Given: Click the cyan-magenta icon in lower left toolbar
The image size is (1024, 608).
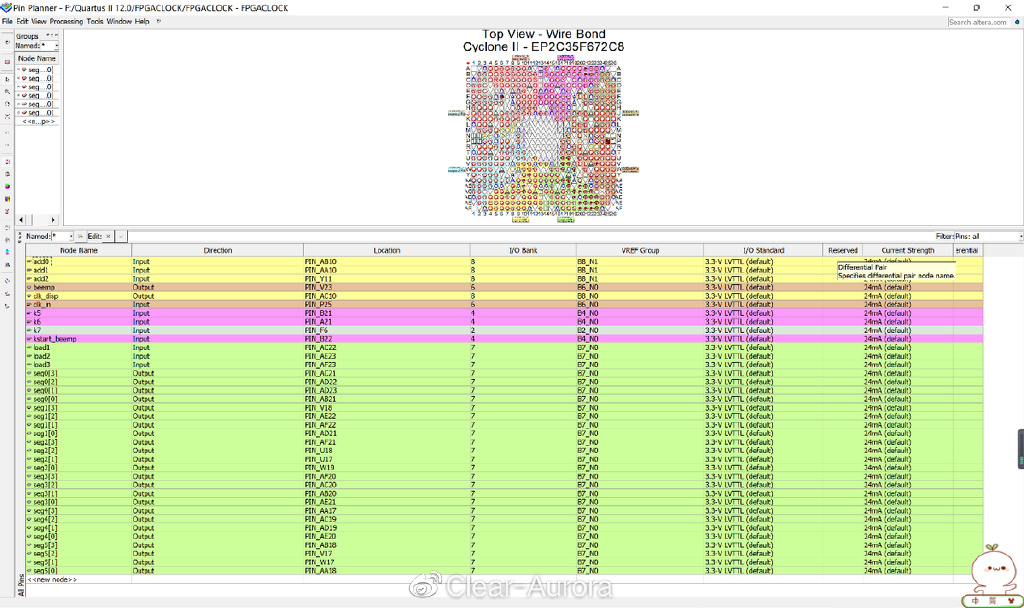Looking at the screenshot, I should tap(7, 251).
